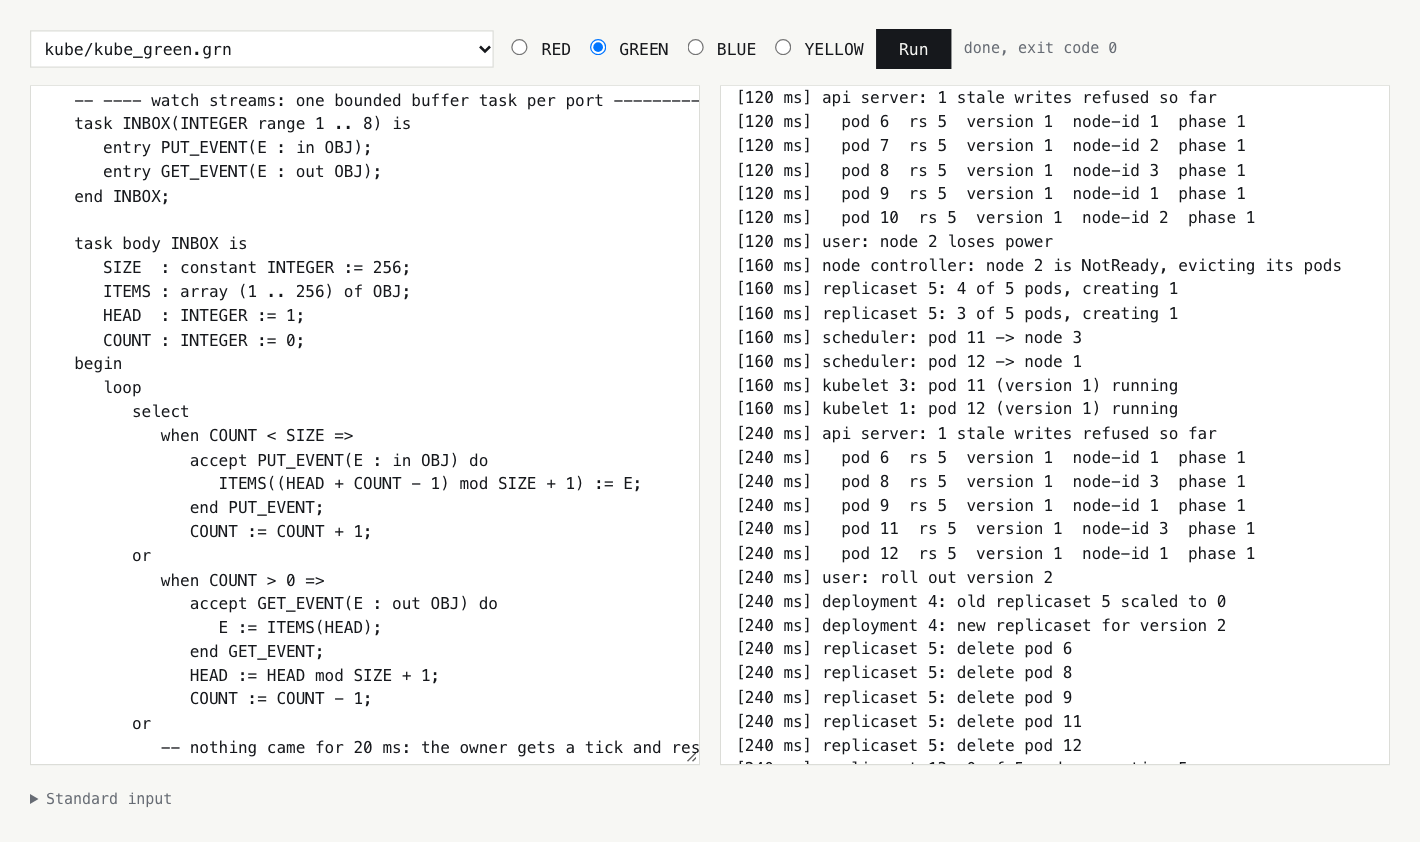Click output 'deployment 4: new replicaset for version 2'
Image resolution: width=1420 pixels, height=842 pixels.
click(981, 626)
